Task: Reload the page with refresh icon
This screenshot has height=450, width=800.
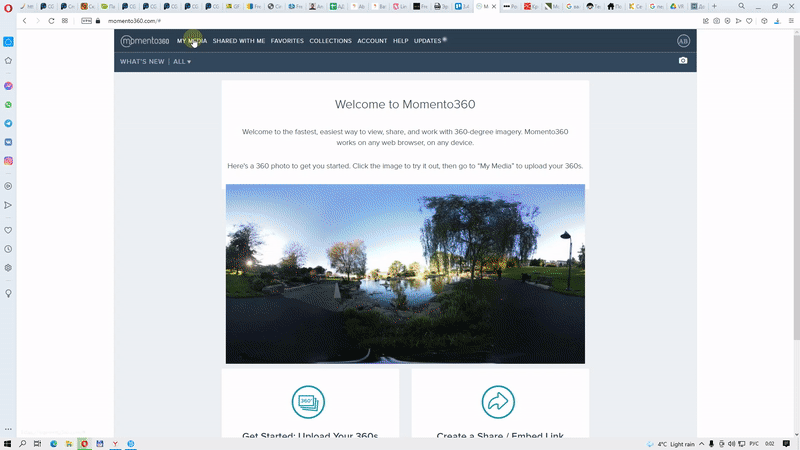Action: pos(51,21)
